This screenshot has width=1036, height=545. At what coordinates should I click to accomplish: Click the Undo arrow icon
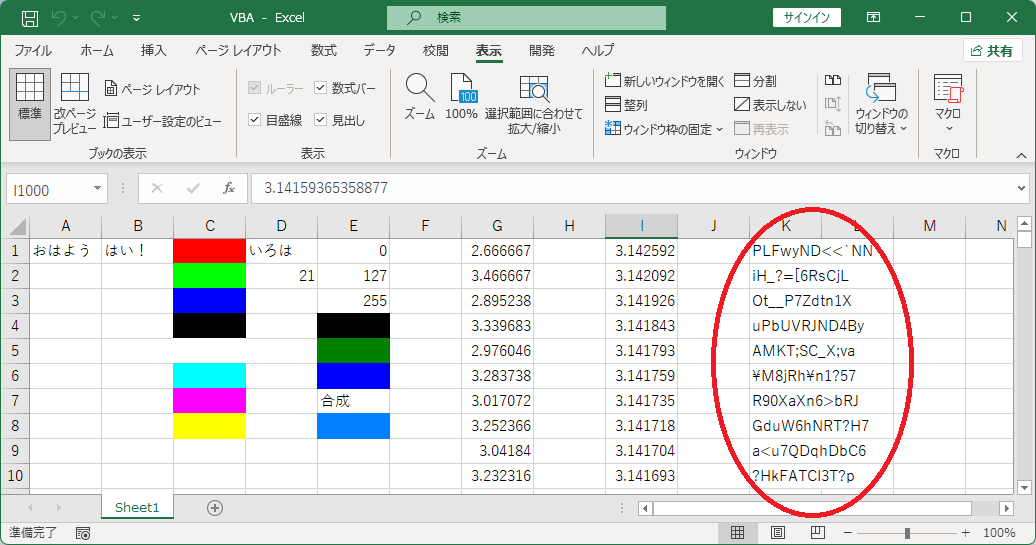pos(59,18)
